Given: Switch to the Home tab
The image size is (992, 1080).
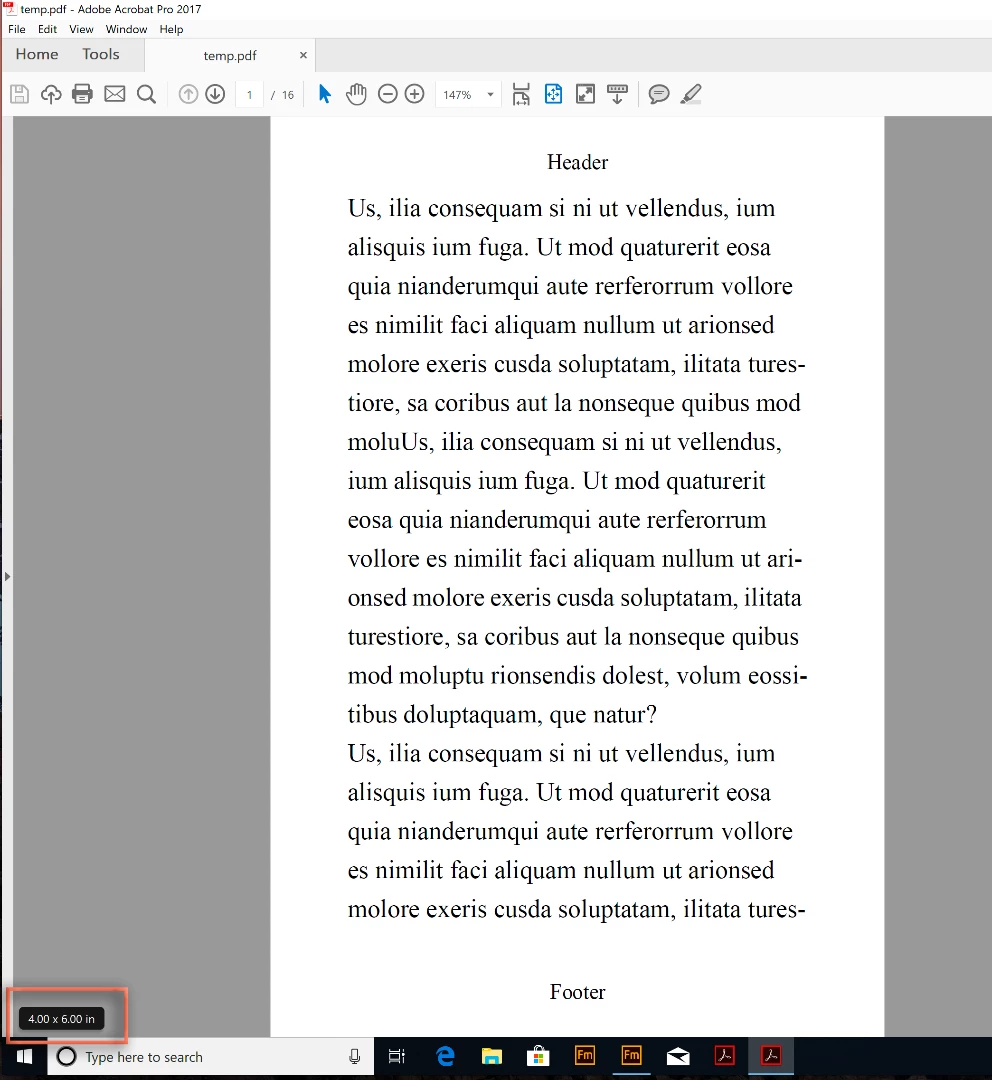Looking at the screenshot, I should click(37, 54).
